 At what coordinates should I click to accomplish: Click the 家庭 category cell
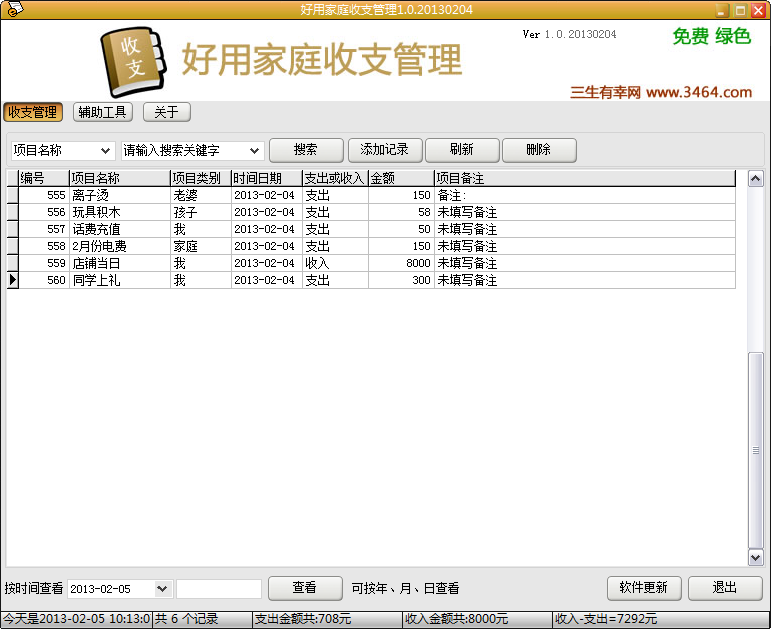(201, 246)
